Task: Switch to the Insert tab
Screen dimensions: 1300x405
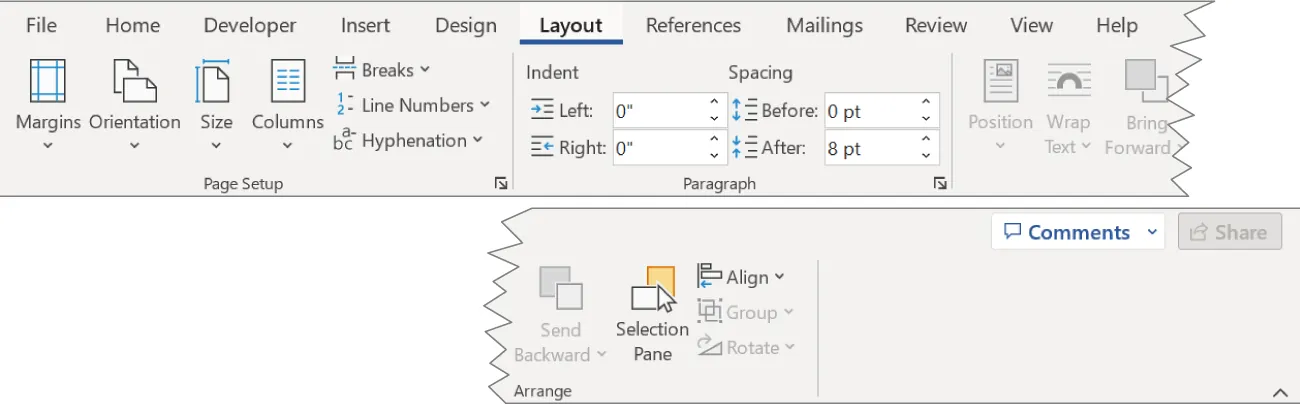Action: (366, 25)
